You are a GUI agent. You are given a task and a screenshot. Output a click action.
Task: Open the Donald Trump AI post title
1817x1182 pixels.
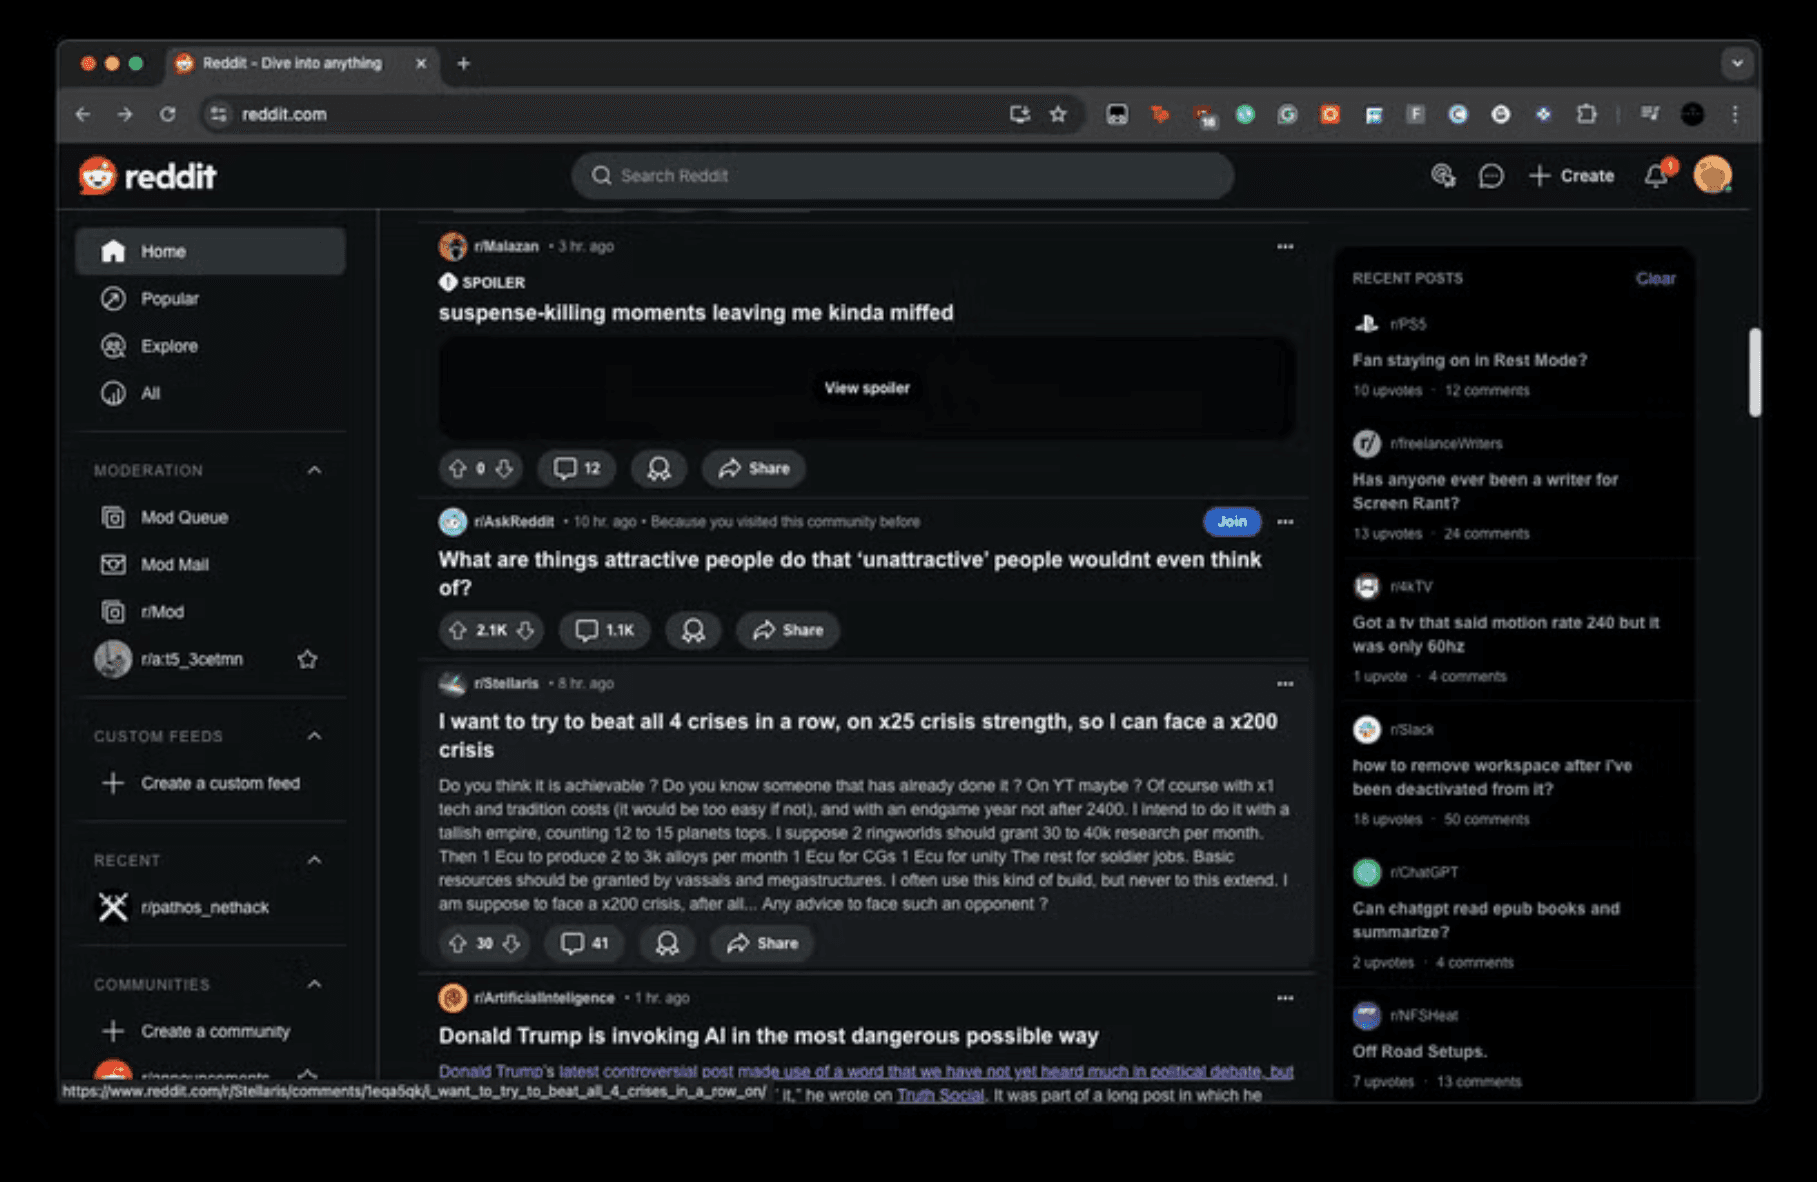click(x=768, y=1036)
